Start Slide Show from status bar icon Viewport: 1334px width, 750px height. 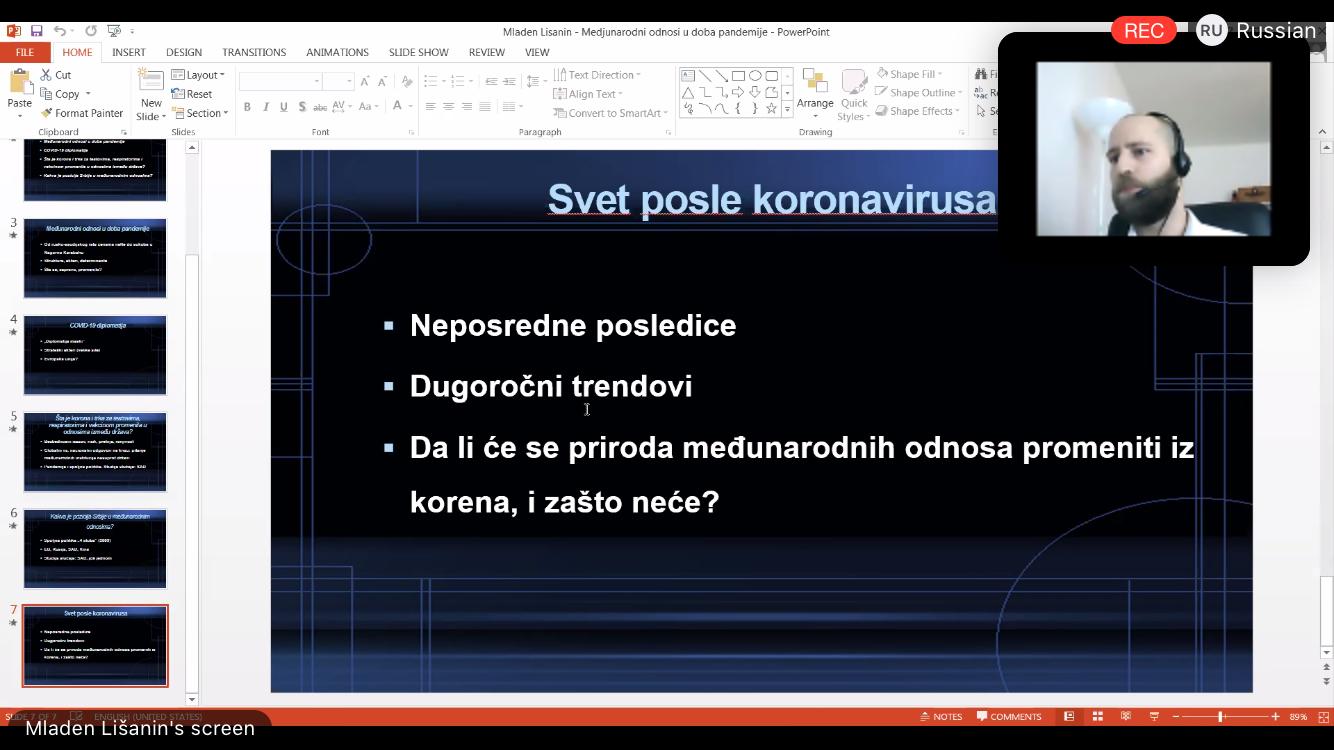1153,717
